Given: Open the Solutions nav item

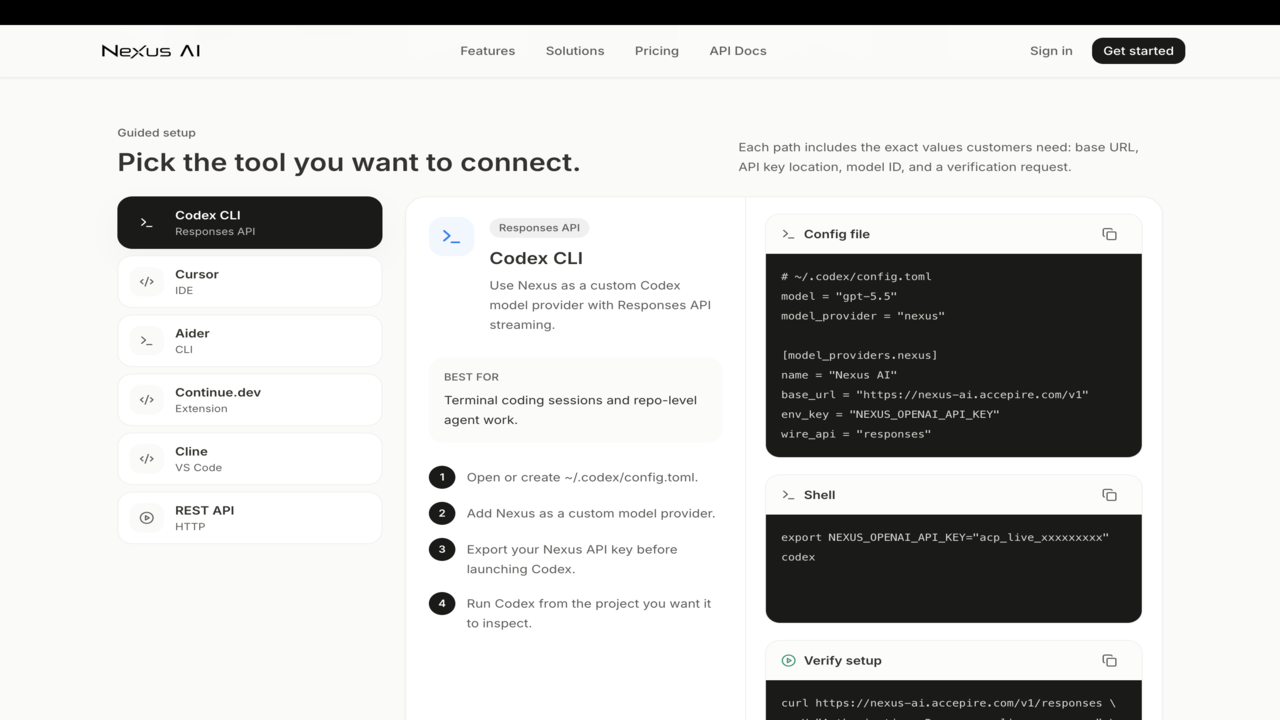Looking at the screenshot, I should click(x=575, y=51).
